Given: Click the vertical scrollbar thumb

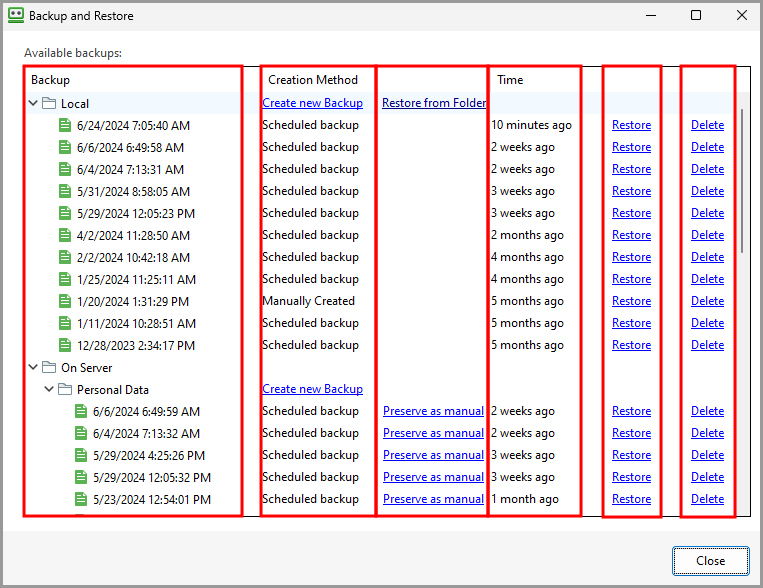Looking at the screenshot, I should (x=742, y=181).
